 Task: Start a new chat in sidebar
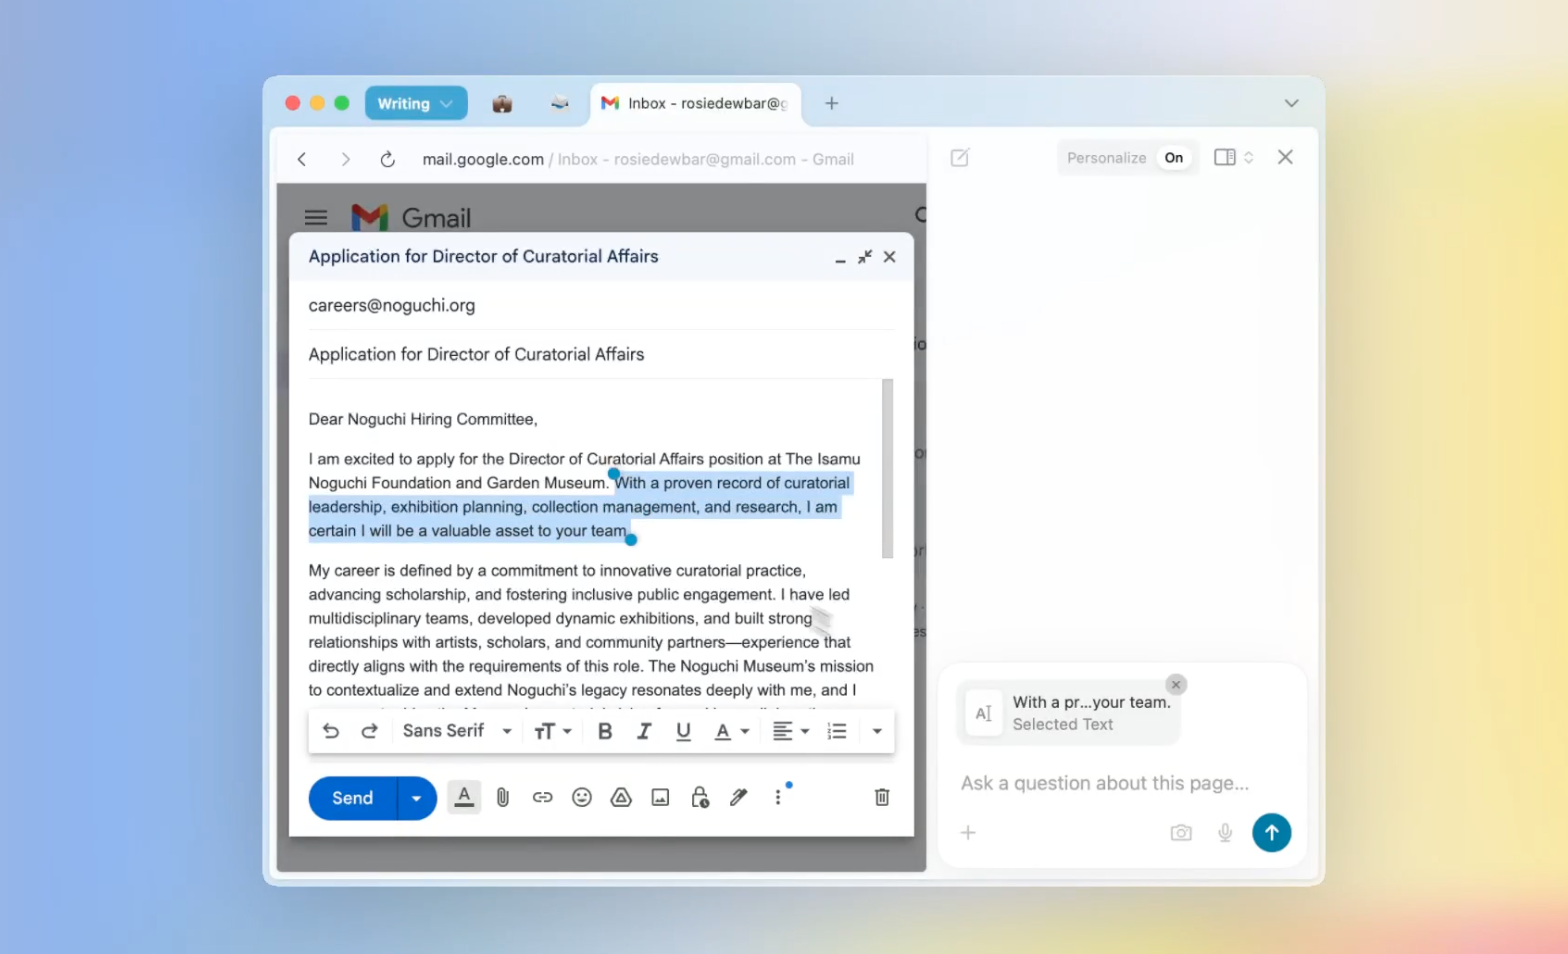[960, 157]
